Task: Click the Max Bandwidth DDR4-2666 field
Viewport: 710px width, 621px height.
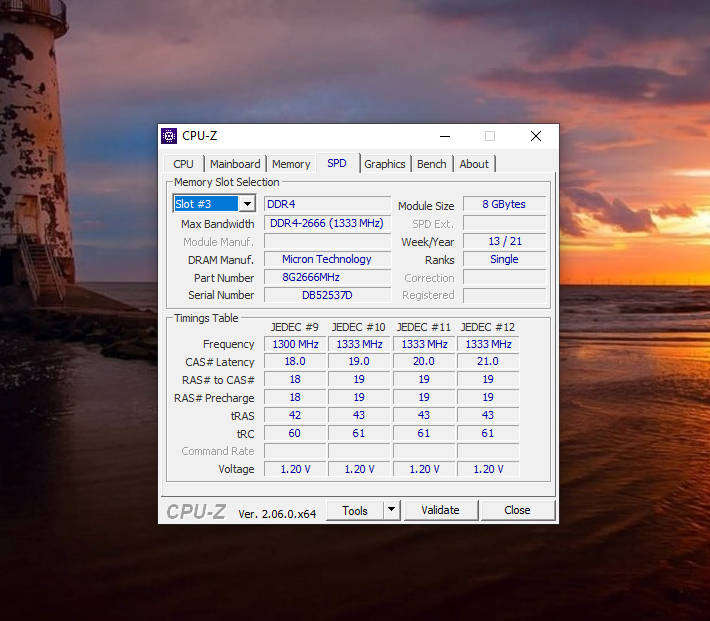Action: click(x=327, y=223)
